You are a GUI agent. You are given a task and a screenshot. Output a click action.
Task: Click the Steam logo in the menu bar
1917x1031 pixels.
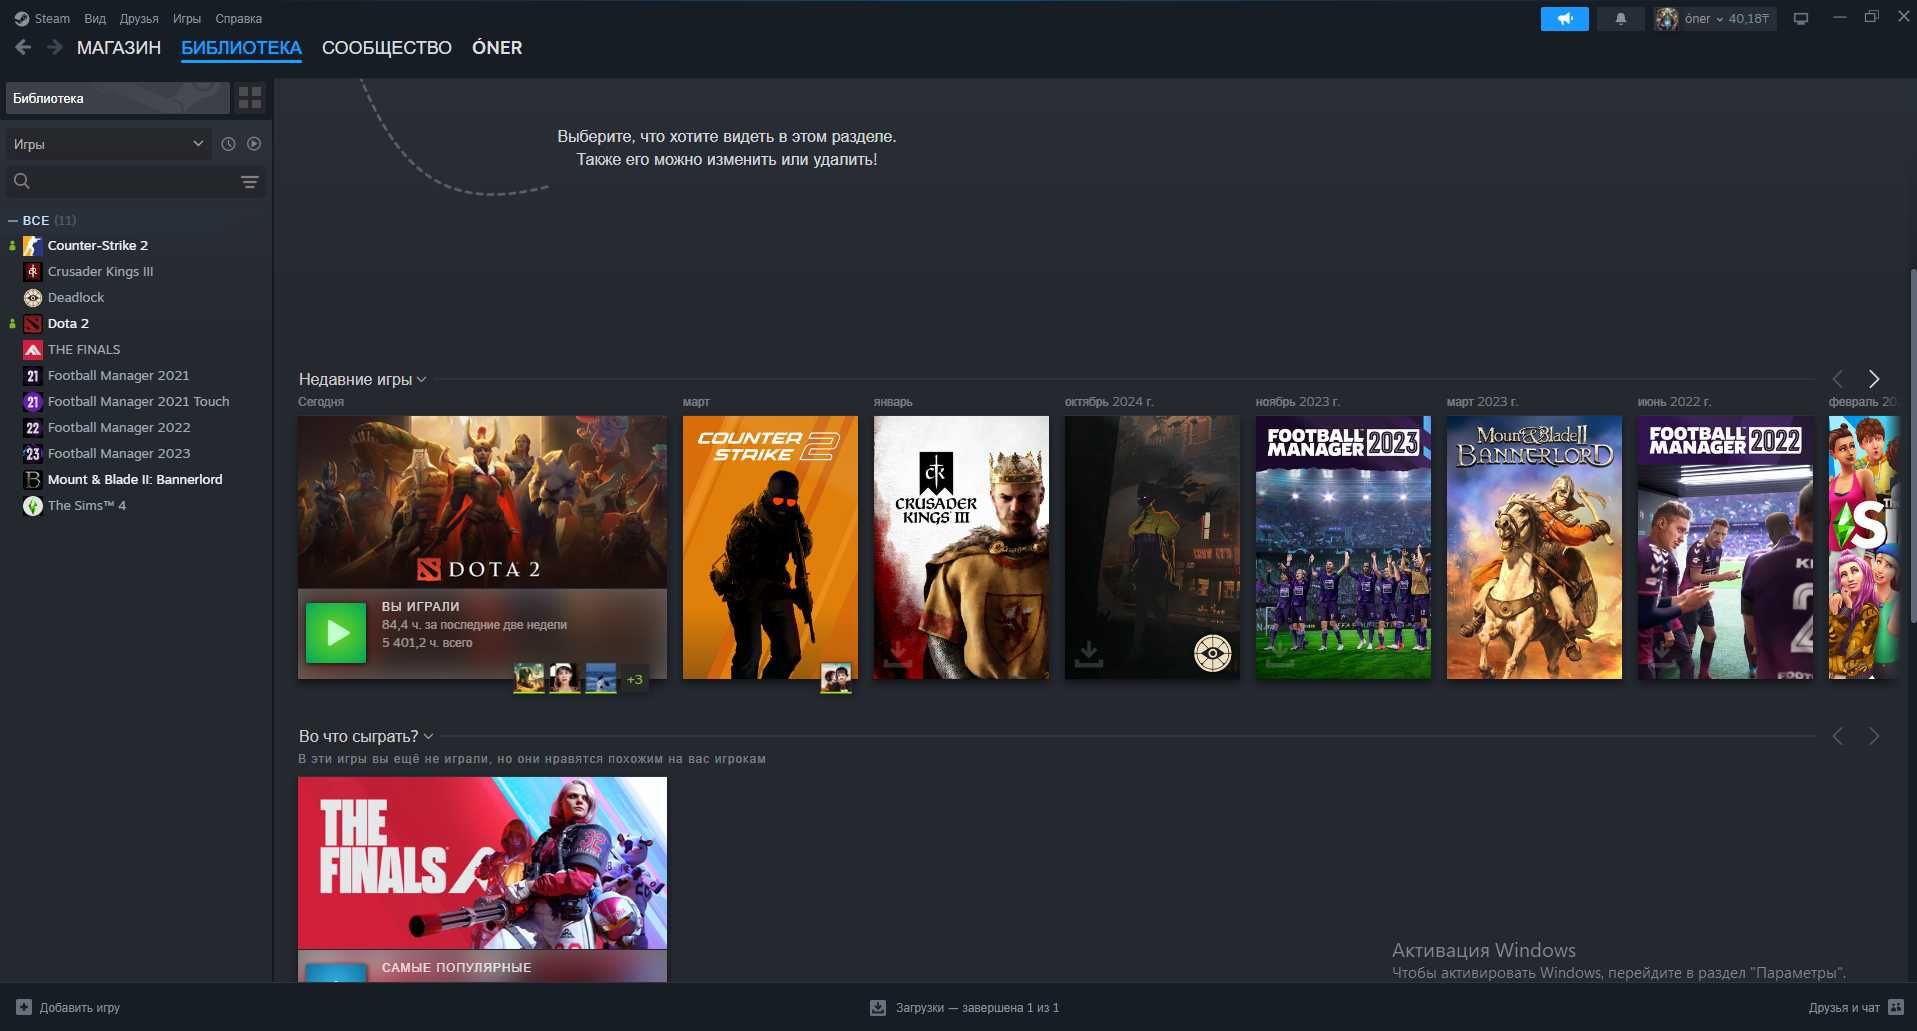coord(22,18)
